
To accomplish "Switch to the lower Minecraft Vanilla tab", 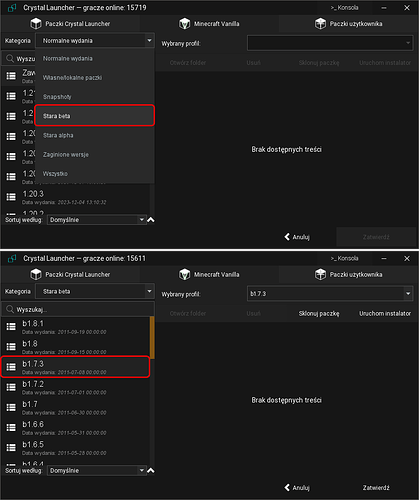I will point(209,275).
